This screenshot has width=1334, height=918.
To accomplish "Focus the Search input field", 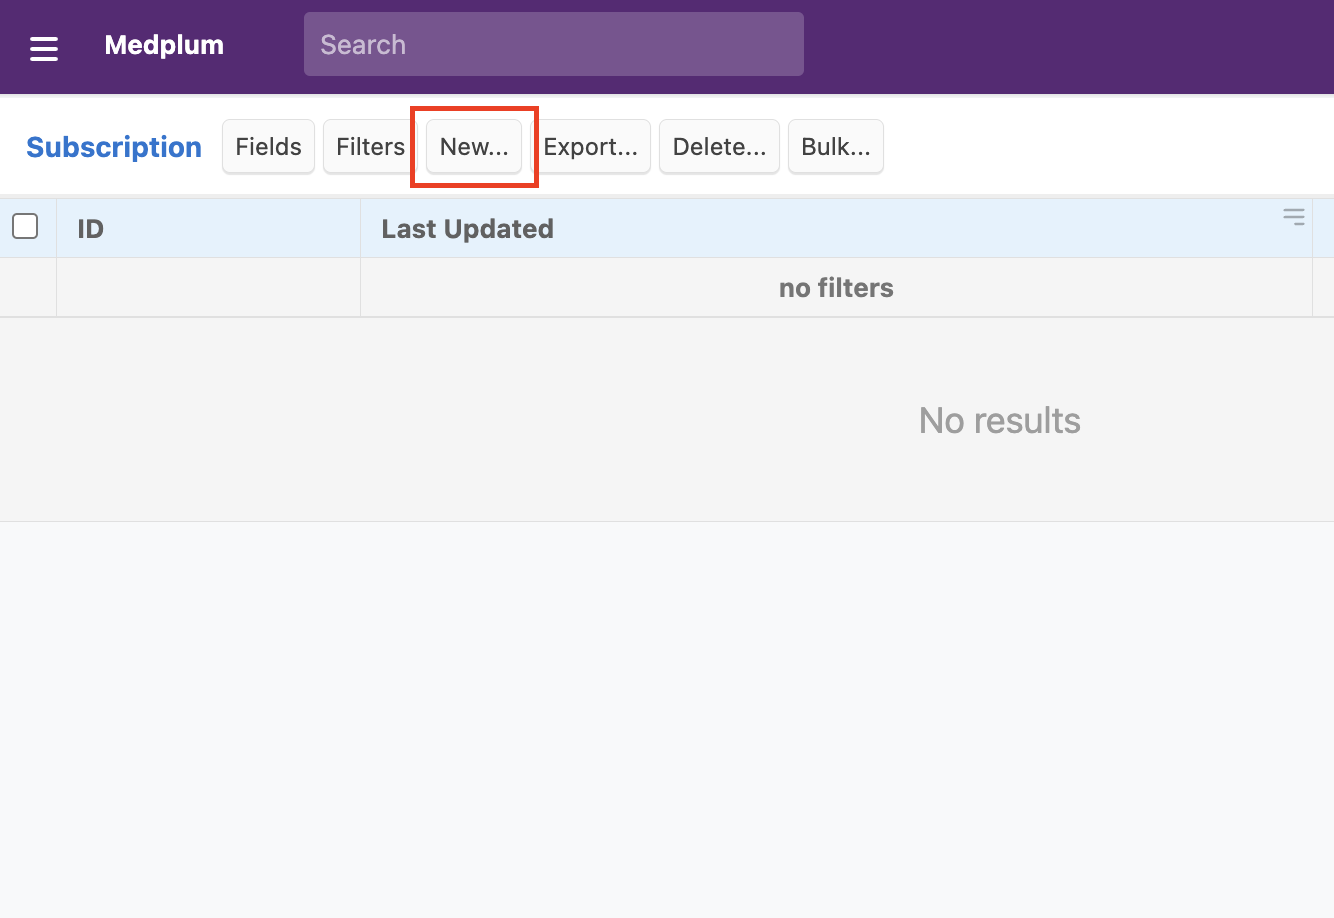I will click(x=553, y=44).
